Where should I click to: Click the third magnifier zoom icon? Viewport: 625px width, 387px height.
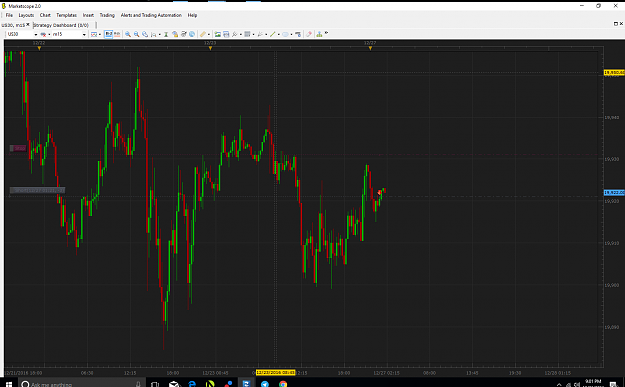(x=145, y=34)
